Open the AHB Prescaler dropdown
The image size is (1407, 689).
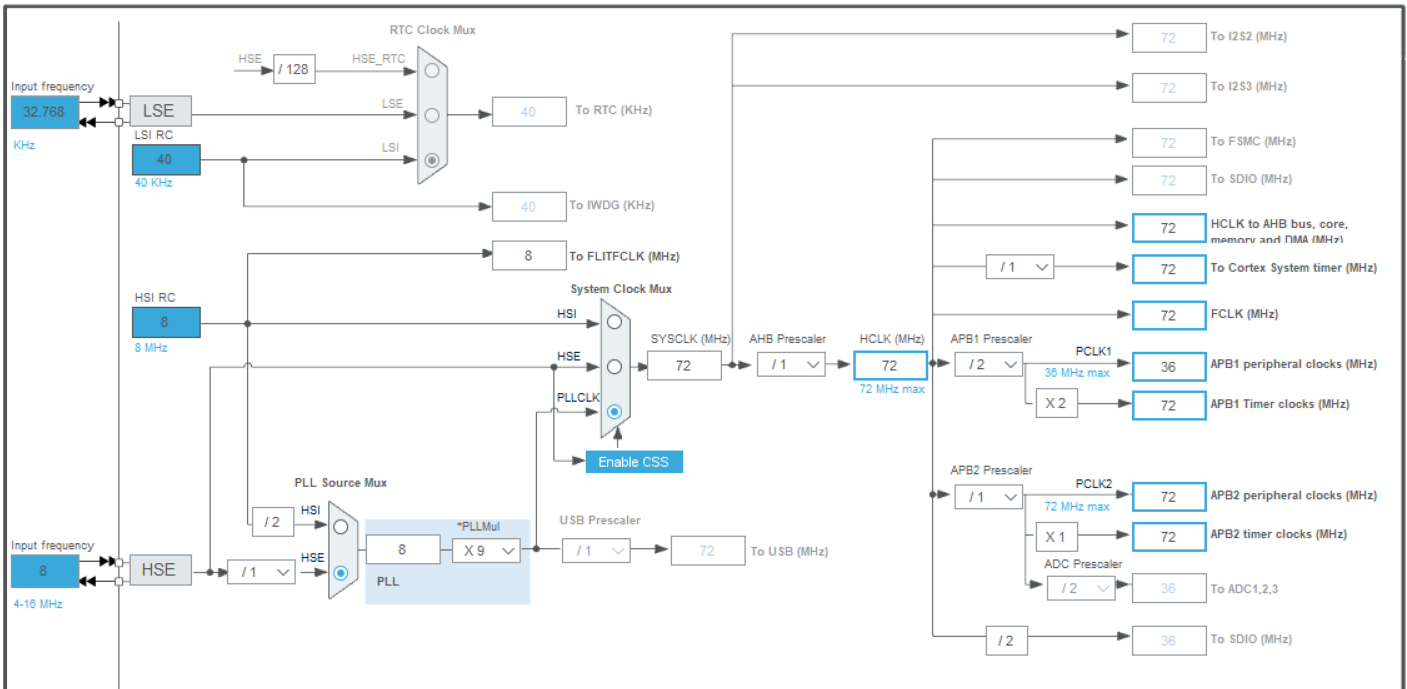[x=789, y=365]
